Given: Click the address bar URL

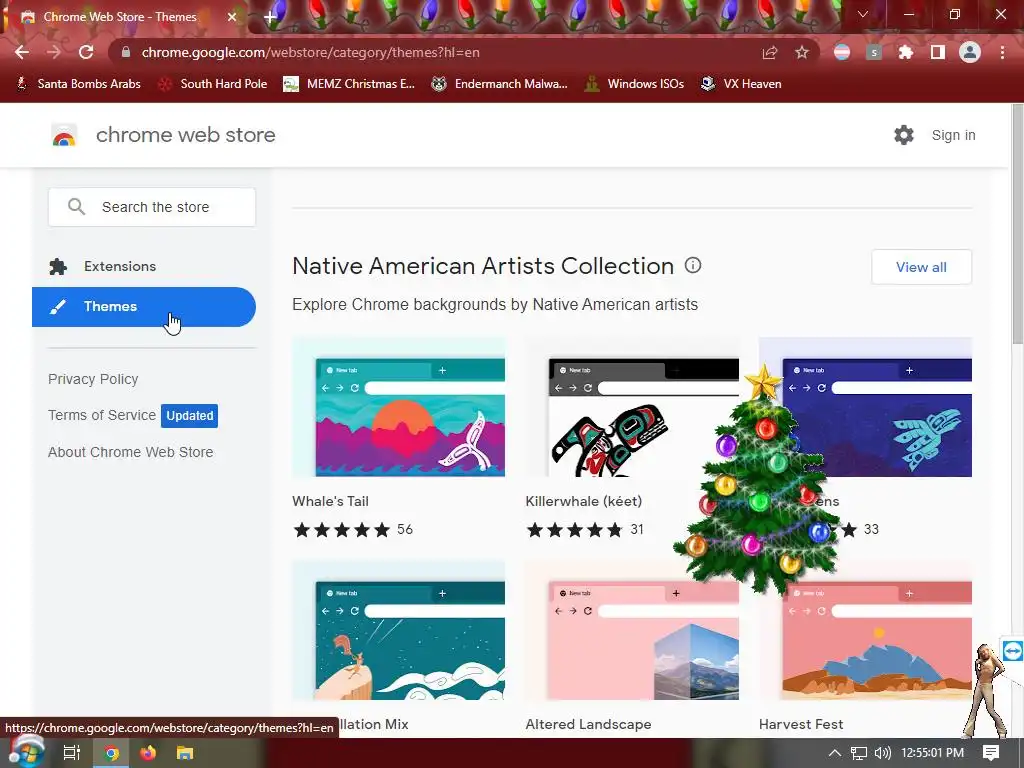Looking at the screenshot, I should 310,52.
